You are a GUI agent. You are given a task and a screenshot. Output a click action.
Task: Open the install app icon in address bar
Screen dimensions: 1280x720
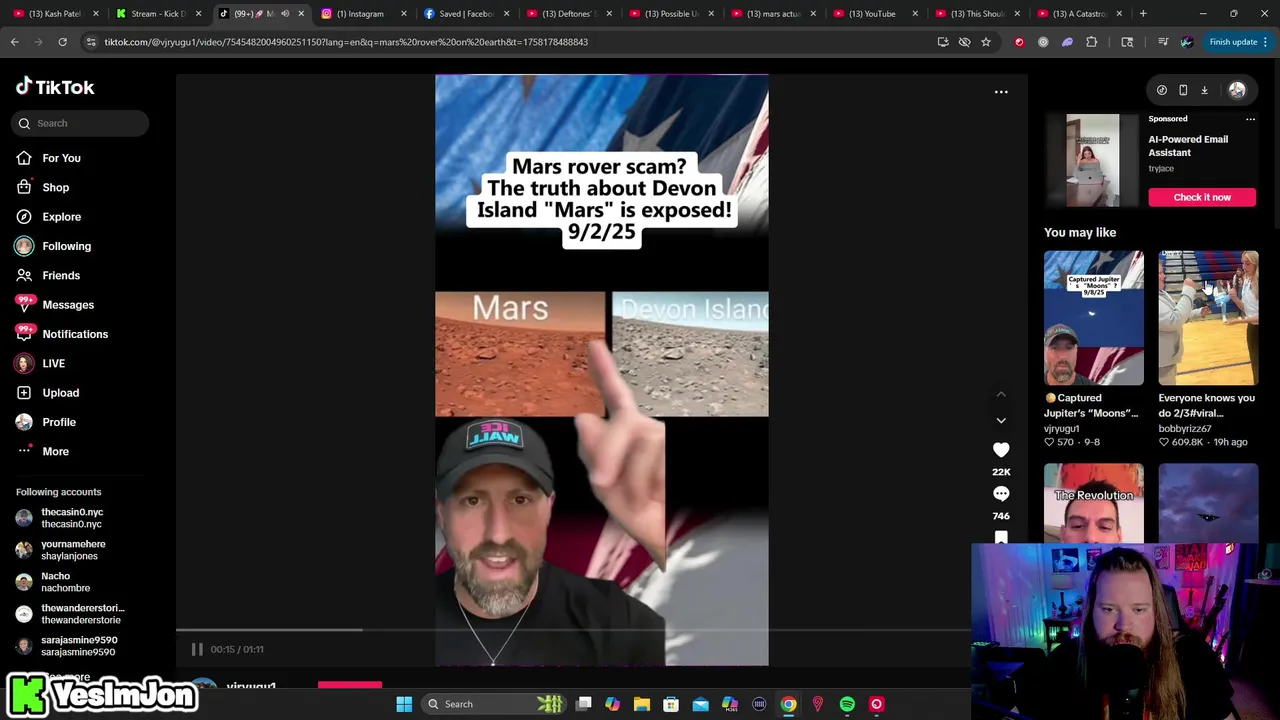click(x=943, y=42)
